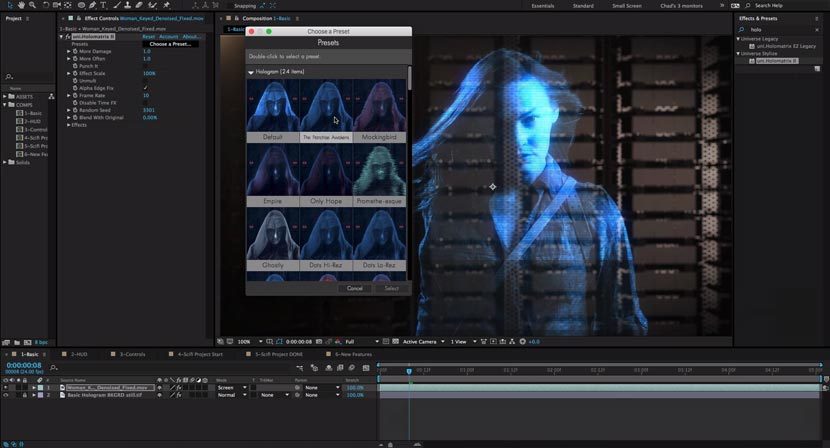Select the Essentials workspace
The image size is (830, 448).
point(543,6)
